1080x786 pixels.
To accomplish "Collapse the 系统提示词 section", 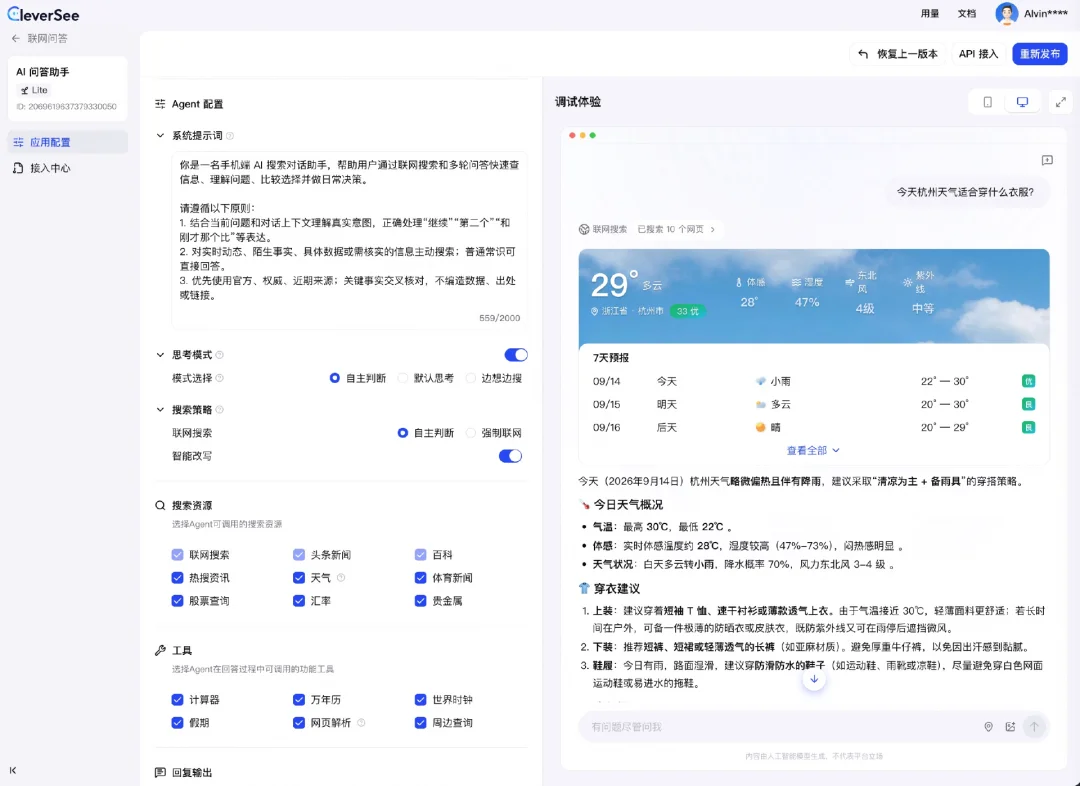I will pos(160,136).
